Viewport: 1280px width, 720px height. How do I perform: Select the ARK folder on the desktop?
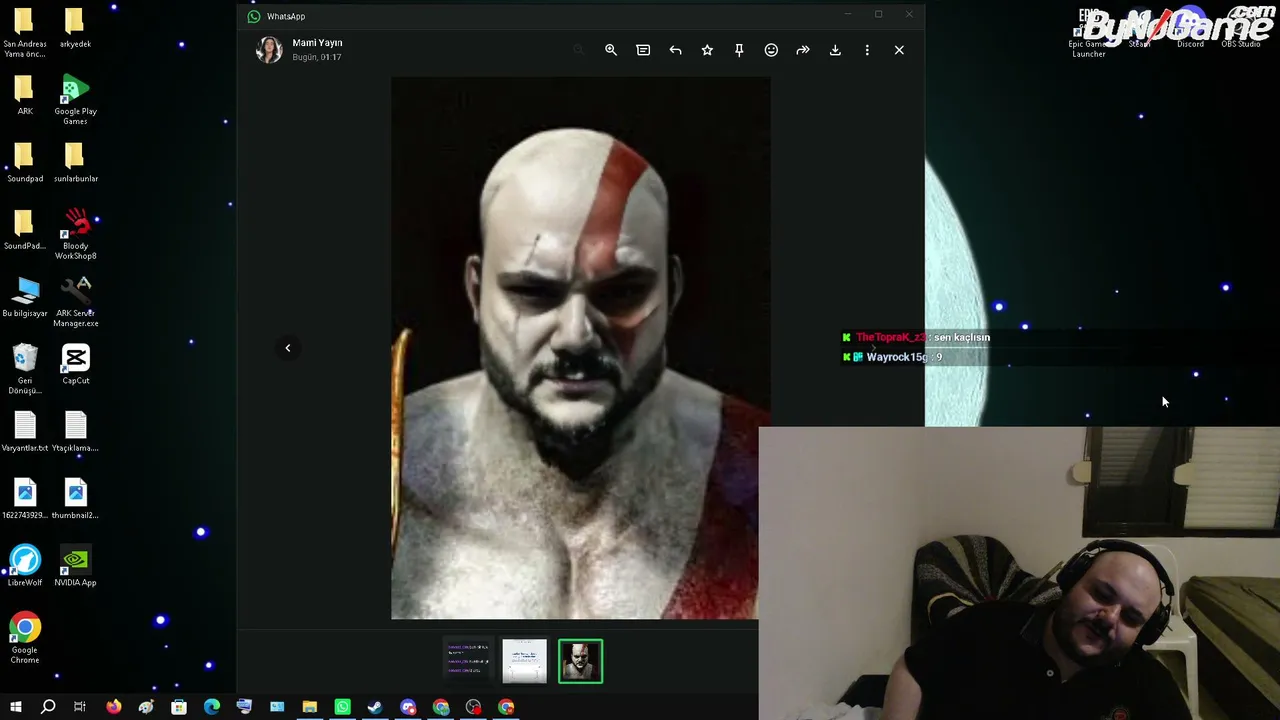[24, 96]
